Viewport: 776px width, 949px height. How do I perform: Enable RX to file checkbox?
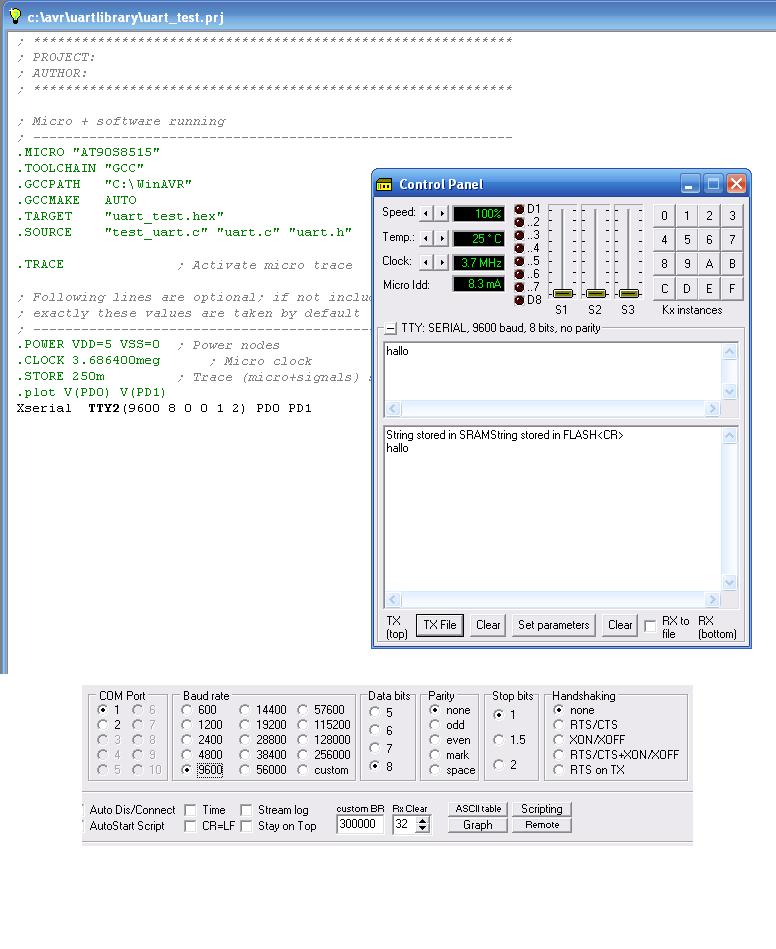pyautogui.click(x=650, y=626)
